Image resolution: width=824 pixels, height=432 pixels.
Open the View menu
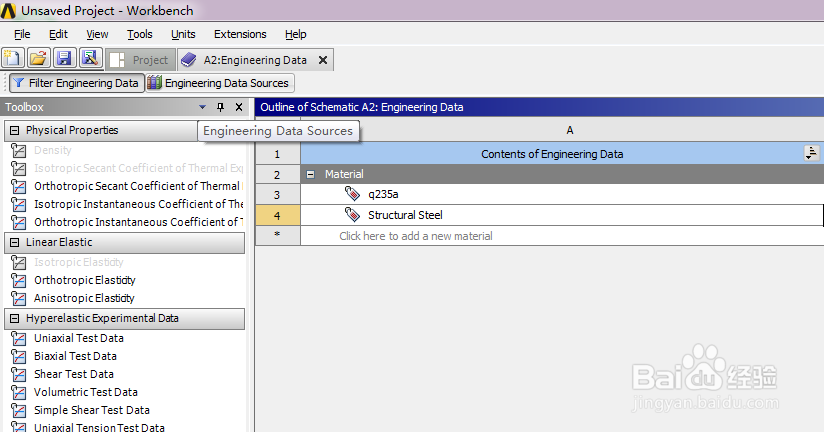[97, 34]
